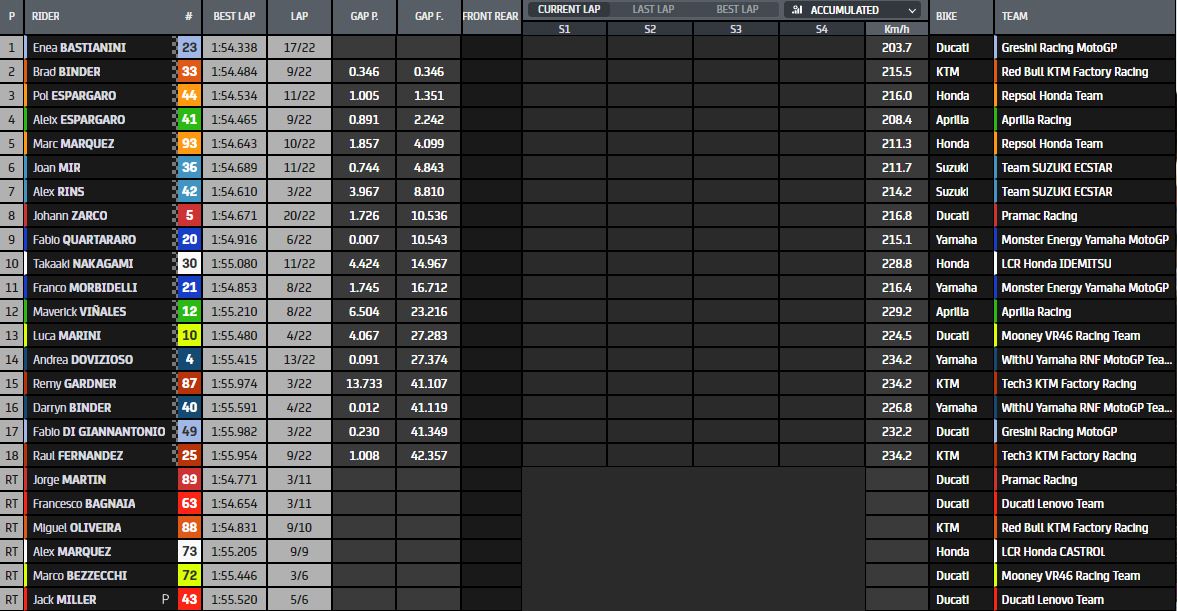This screenshot has width=1177, height=611.
Task: Select rider Pol ESPARGARO
Action: pyautogui.click(x=74, y=95)
